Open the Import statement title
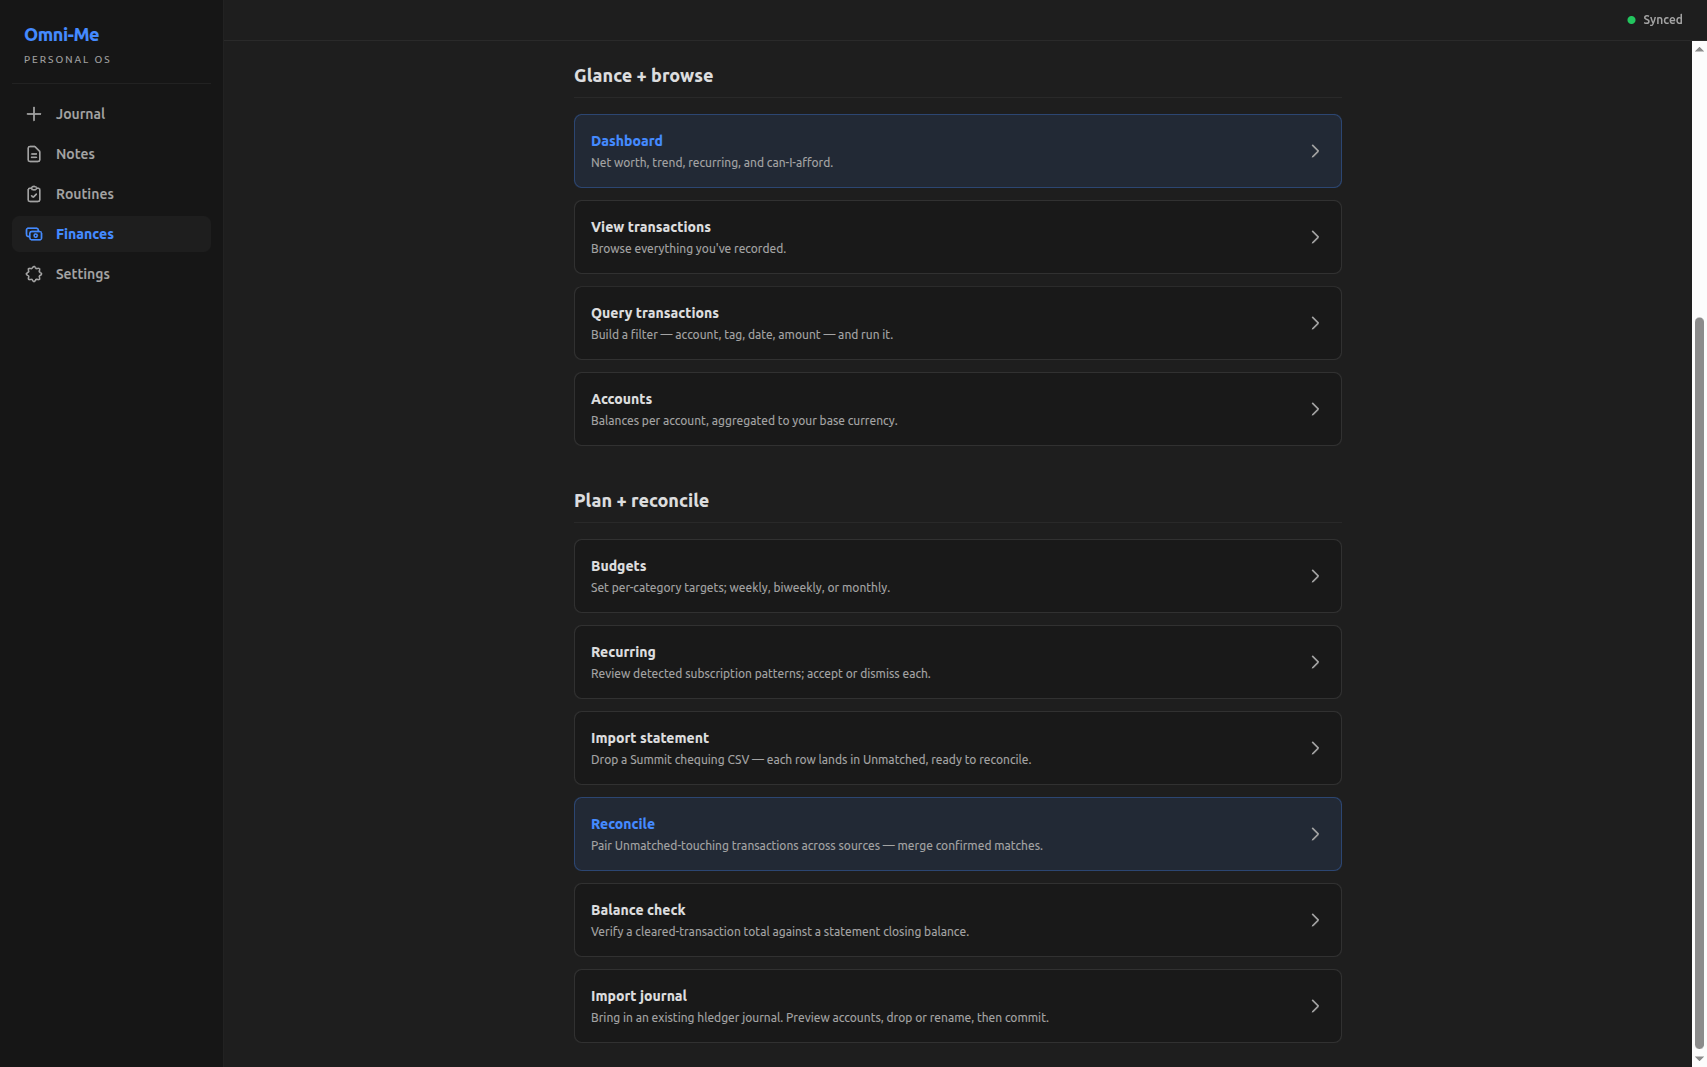 tap(650, 738)
